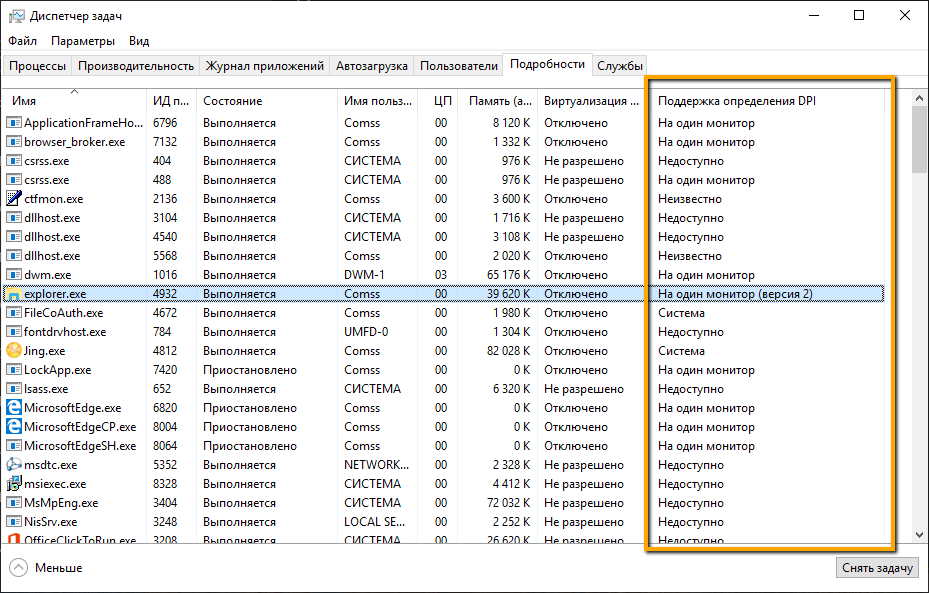This screenshot has height=593, width=929.
Task: Switch to the Производительность tab
Action: (x=136, y=66)
